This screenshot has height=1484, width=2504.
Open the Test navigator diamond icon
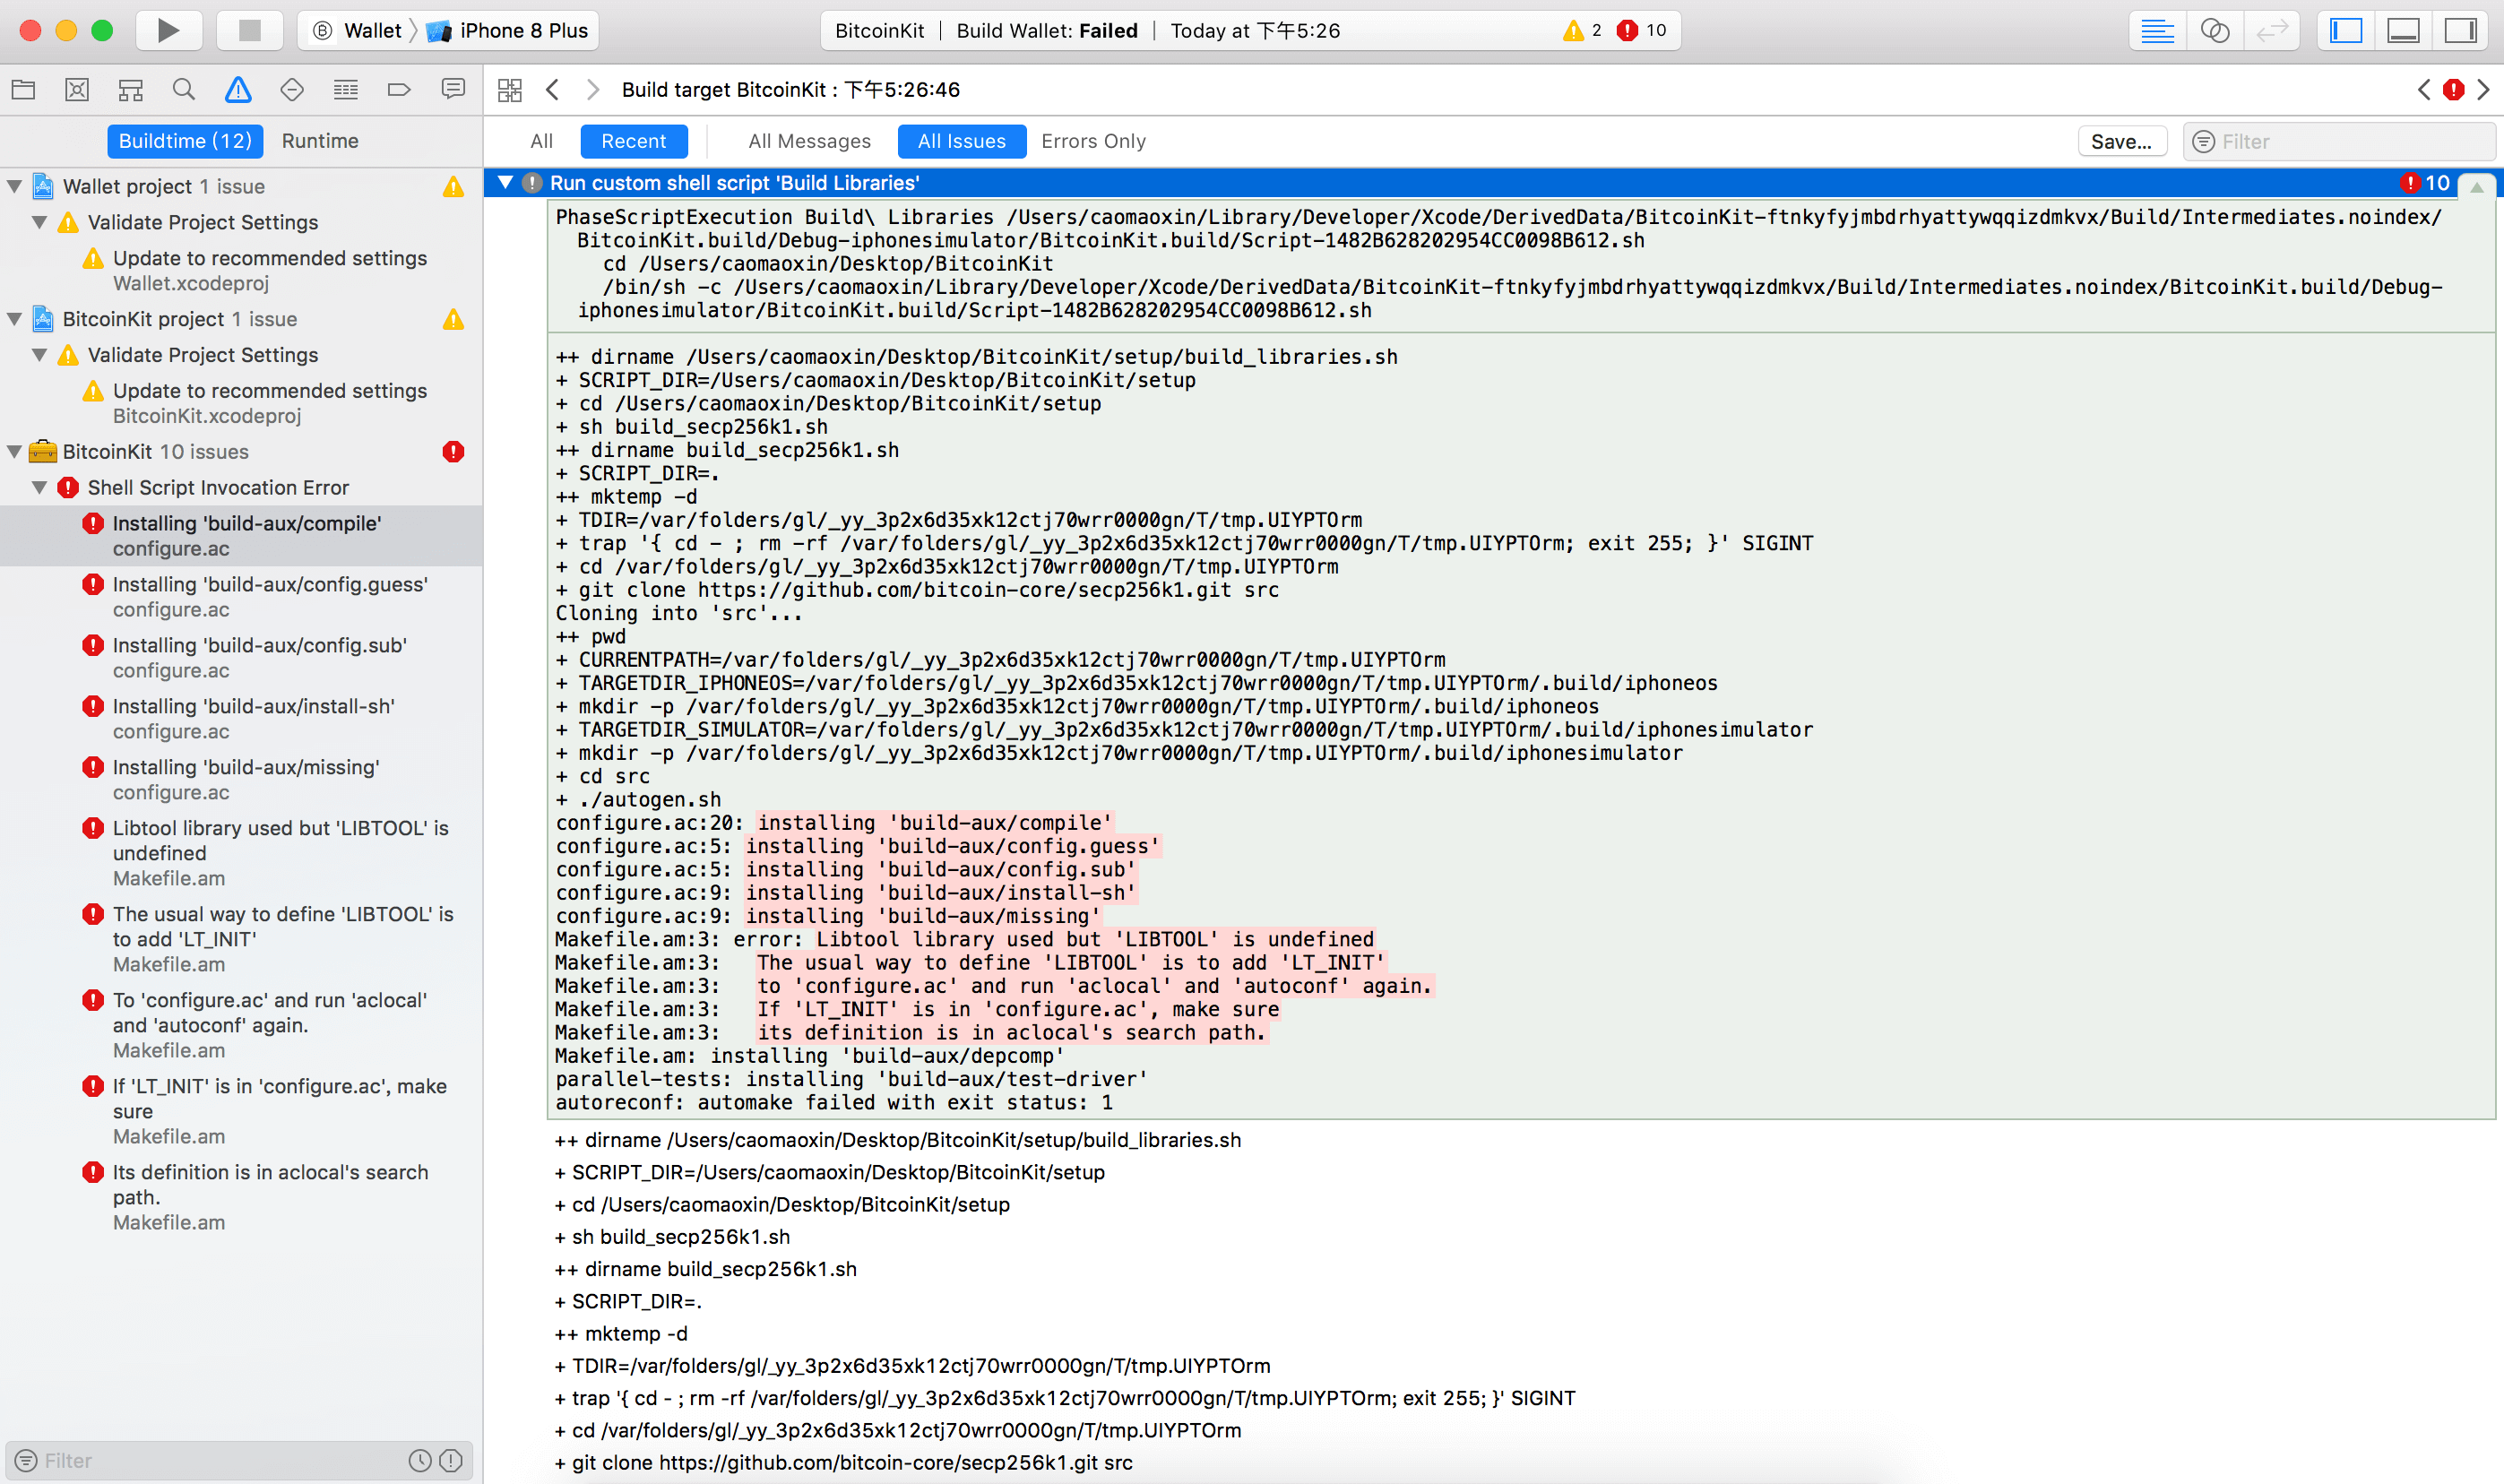point(292,90)
